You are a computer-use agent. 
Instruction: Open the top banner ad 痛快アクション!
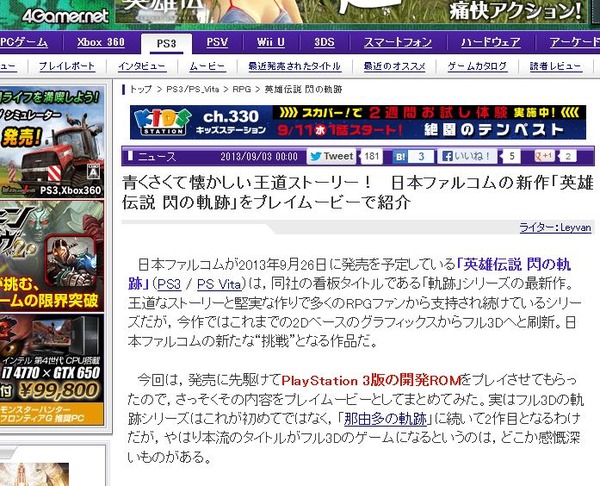click(350, 12)
